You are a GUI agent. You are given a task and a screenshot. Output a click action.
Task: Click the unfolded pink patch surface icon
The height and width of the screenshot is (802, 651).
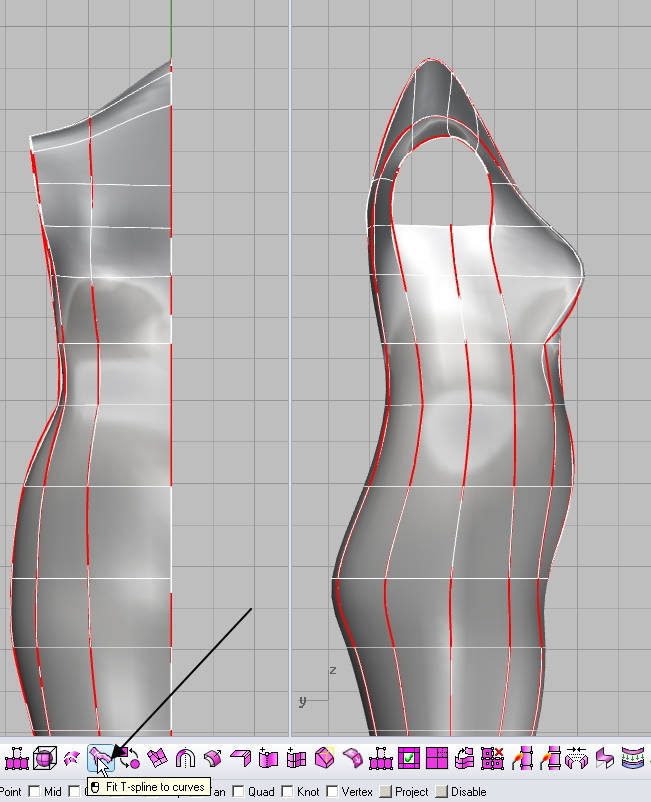[158, 758]
